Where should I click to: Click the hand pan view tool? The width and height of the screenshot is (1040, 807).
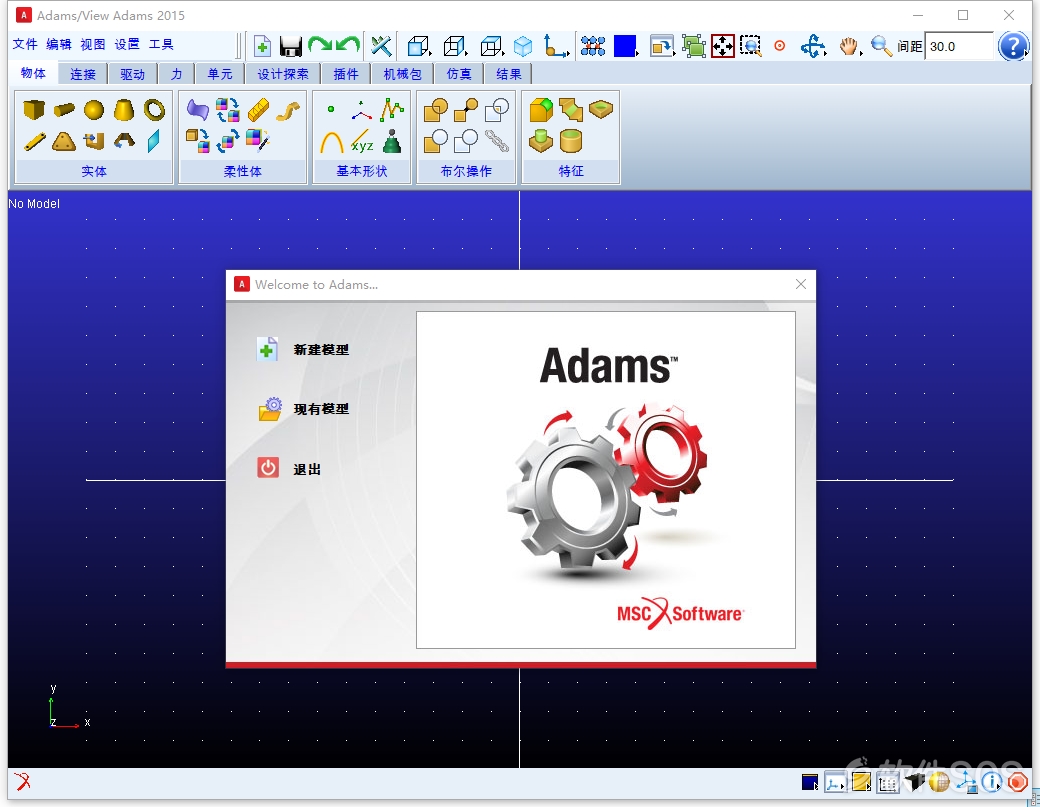coord(849,46)
